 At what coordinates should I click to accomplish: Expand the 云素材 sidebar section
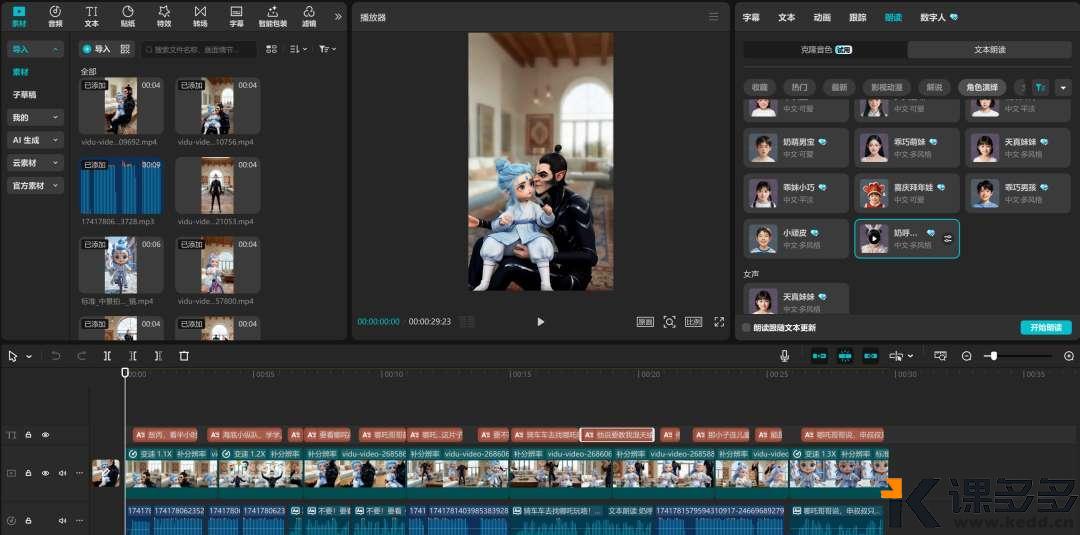click(x=36, y=163)
